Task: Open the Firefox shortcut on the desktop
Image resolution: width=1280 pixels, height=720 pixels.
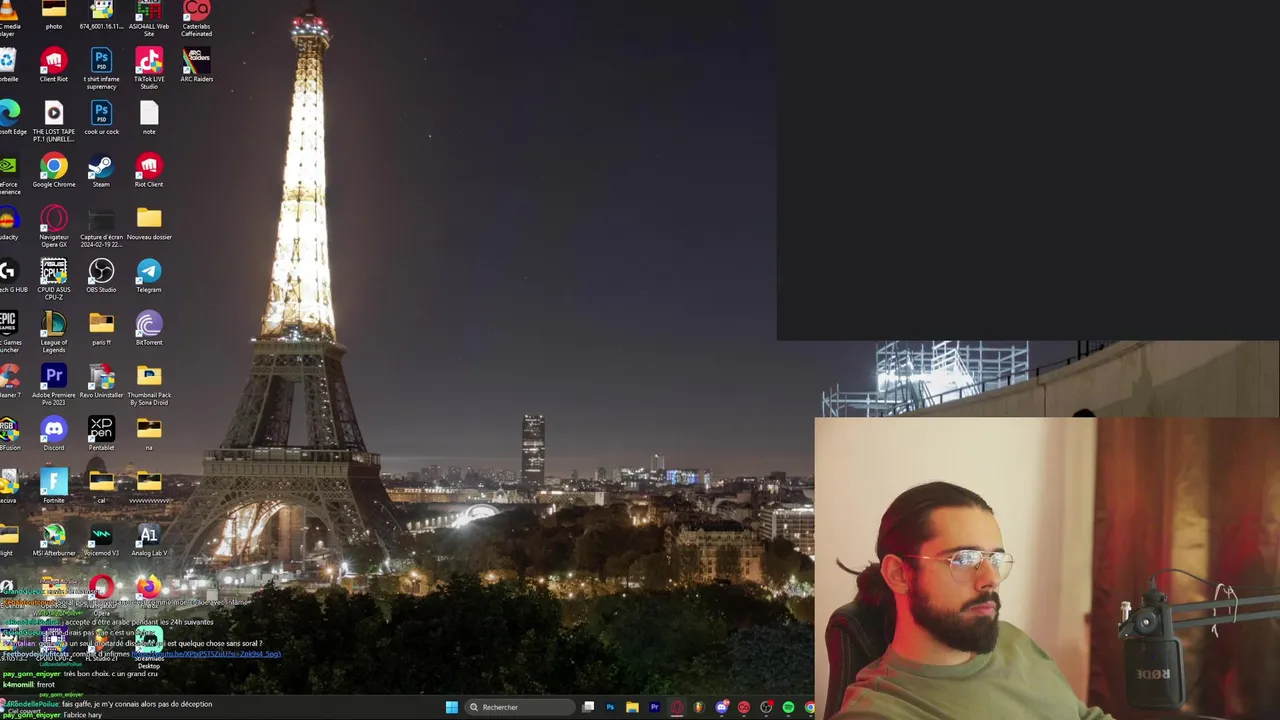Action: (x=149, y=591)
